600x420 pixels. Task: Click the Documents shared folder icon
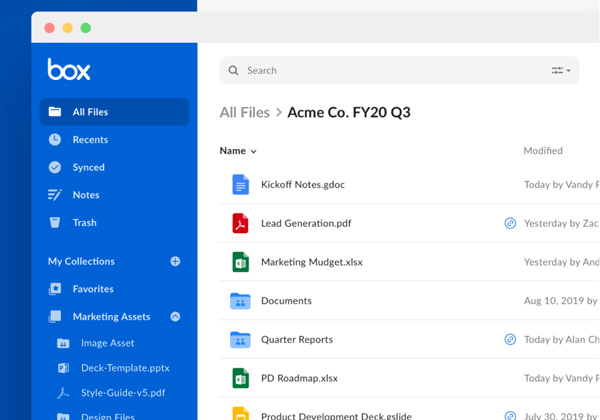pos(240,301)
